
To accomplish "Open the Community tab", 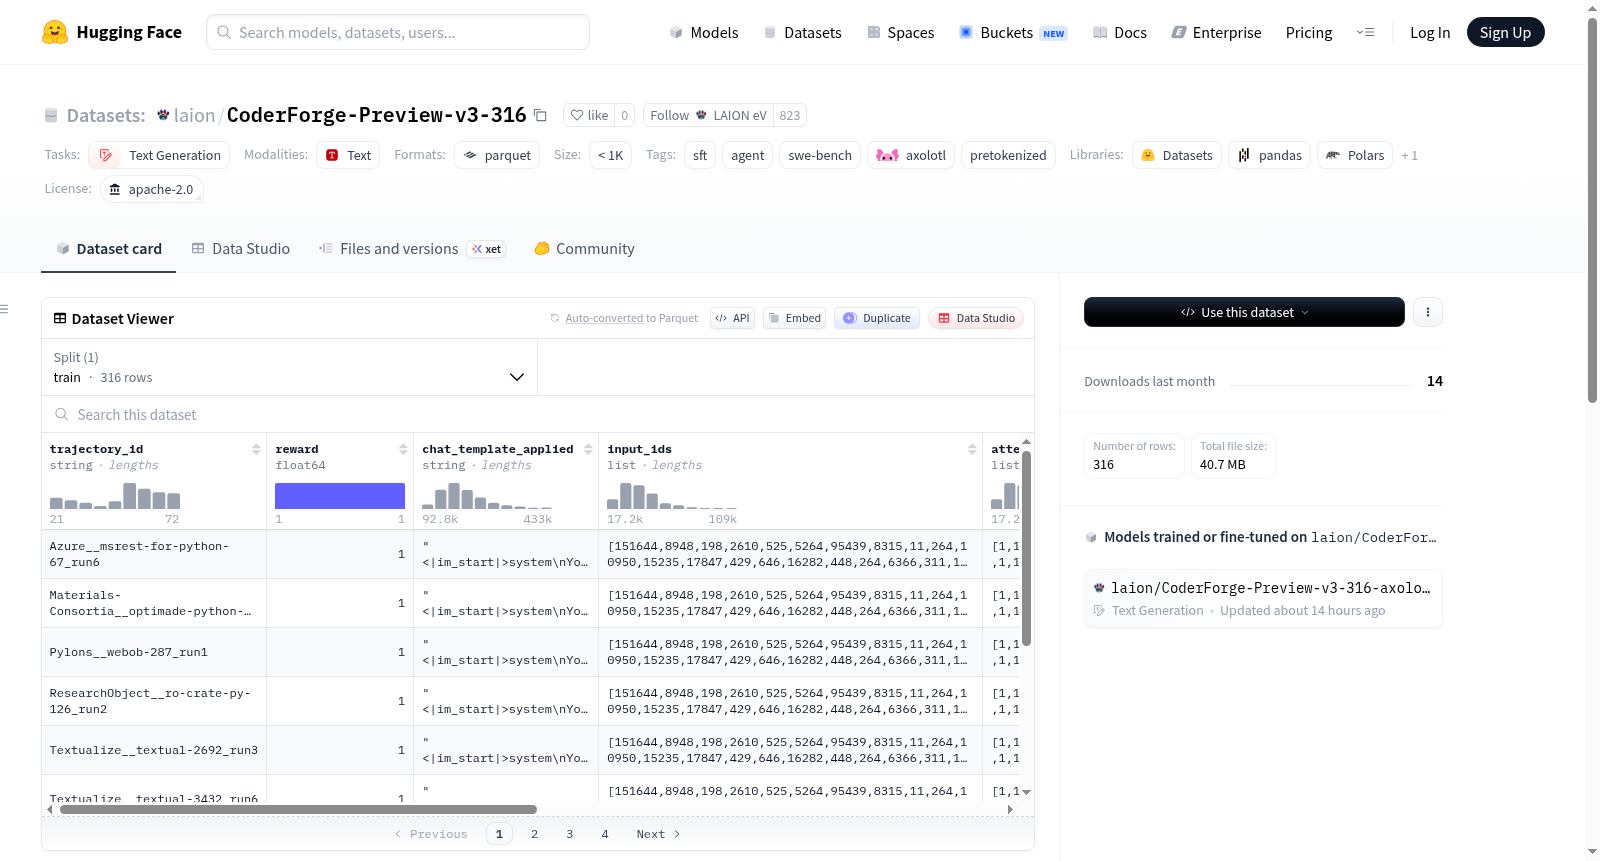I will [584, 248].
